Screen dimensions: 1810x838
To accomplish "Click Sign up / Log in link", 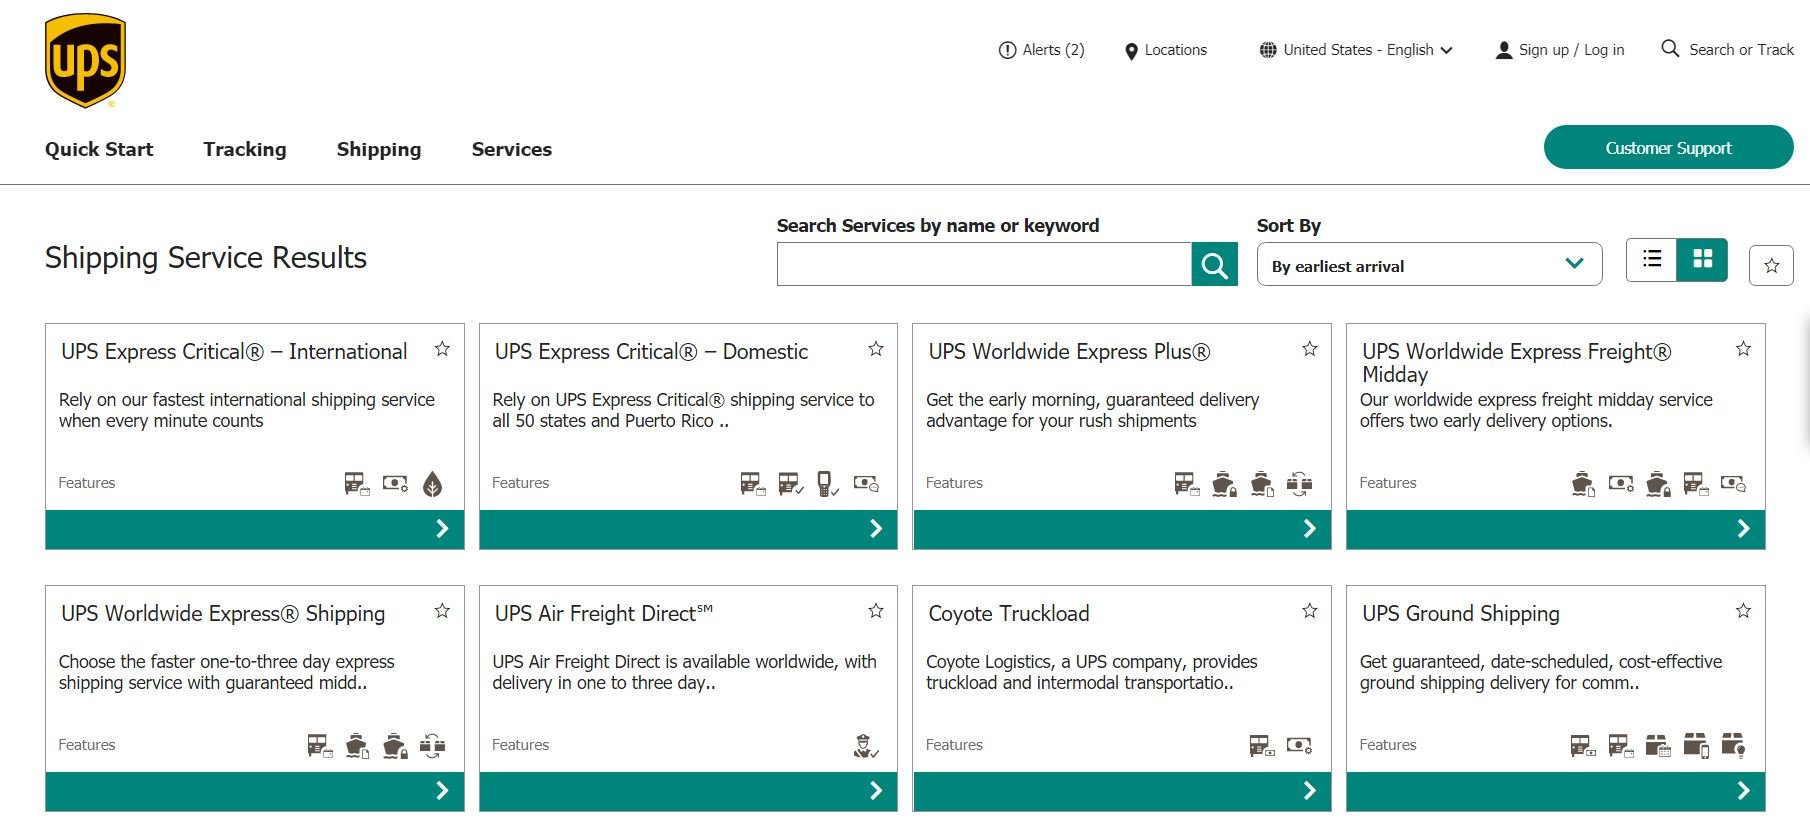I will pos(1560,50).
